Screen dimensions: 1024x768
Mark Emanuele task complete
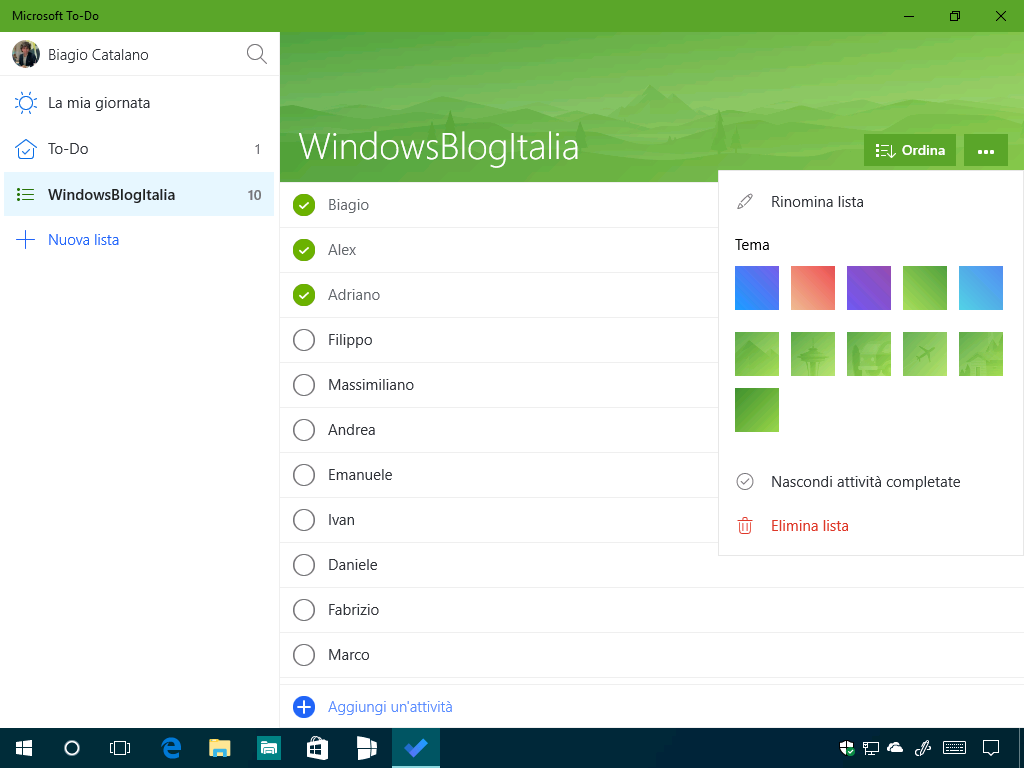[x=304, y=475]
